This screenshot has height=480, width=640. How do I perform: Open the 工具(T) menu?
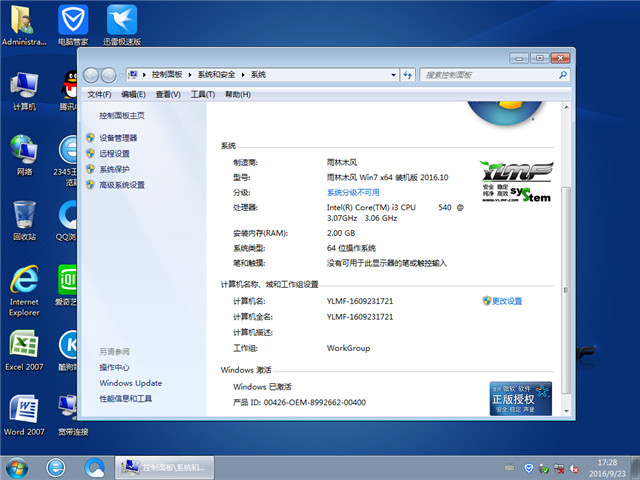pos(203,95)
